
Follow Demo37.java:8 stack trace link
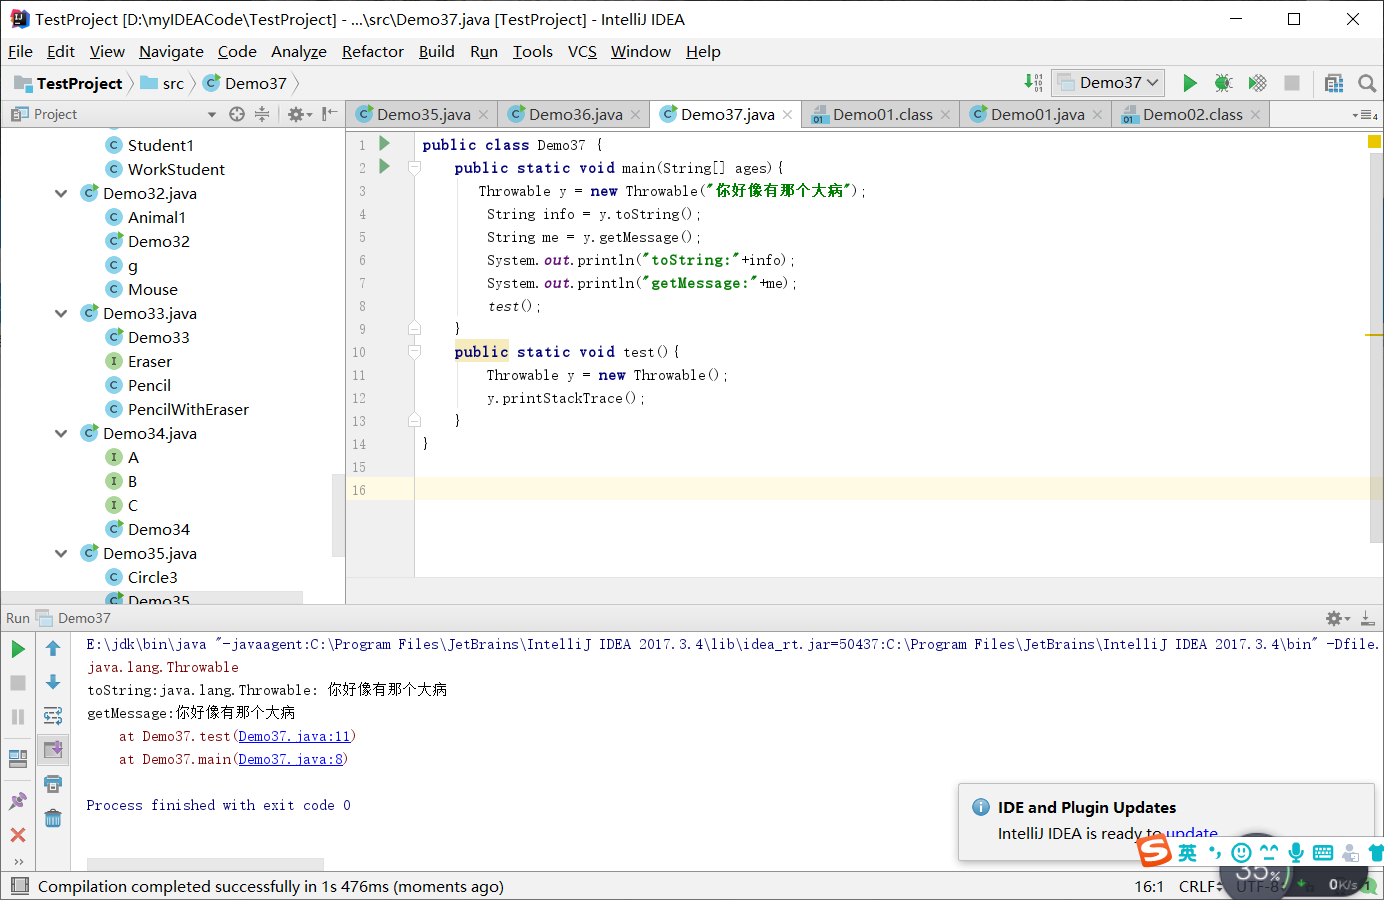(x=290, y=759)
